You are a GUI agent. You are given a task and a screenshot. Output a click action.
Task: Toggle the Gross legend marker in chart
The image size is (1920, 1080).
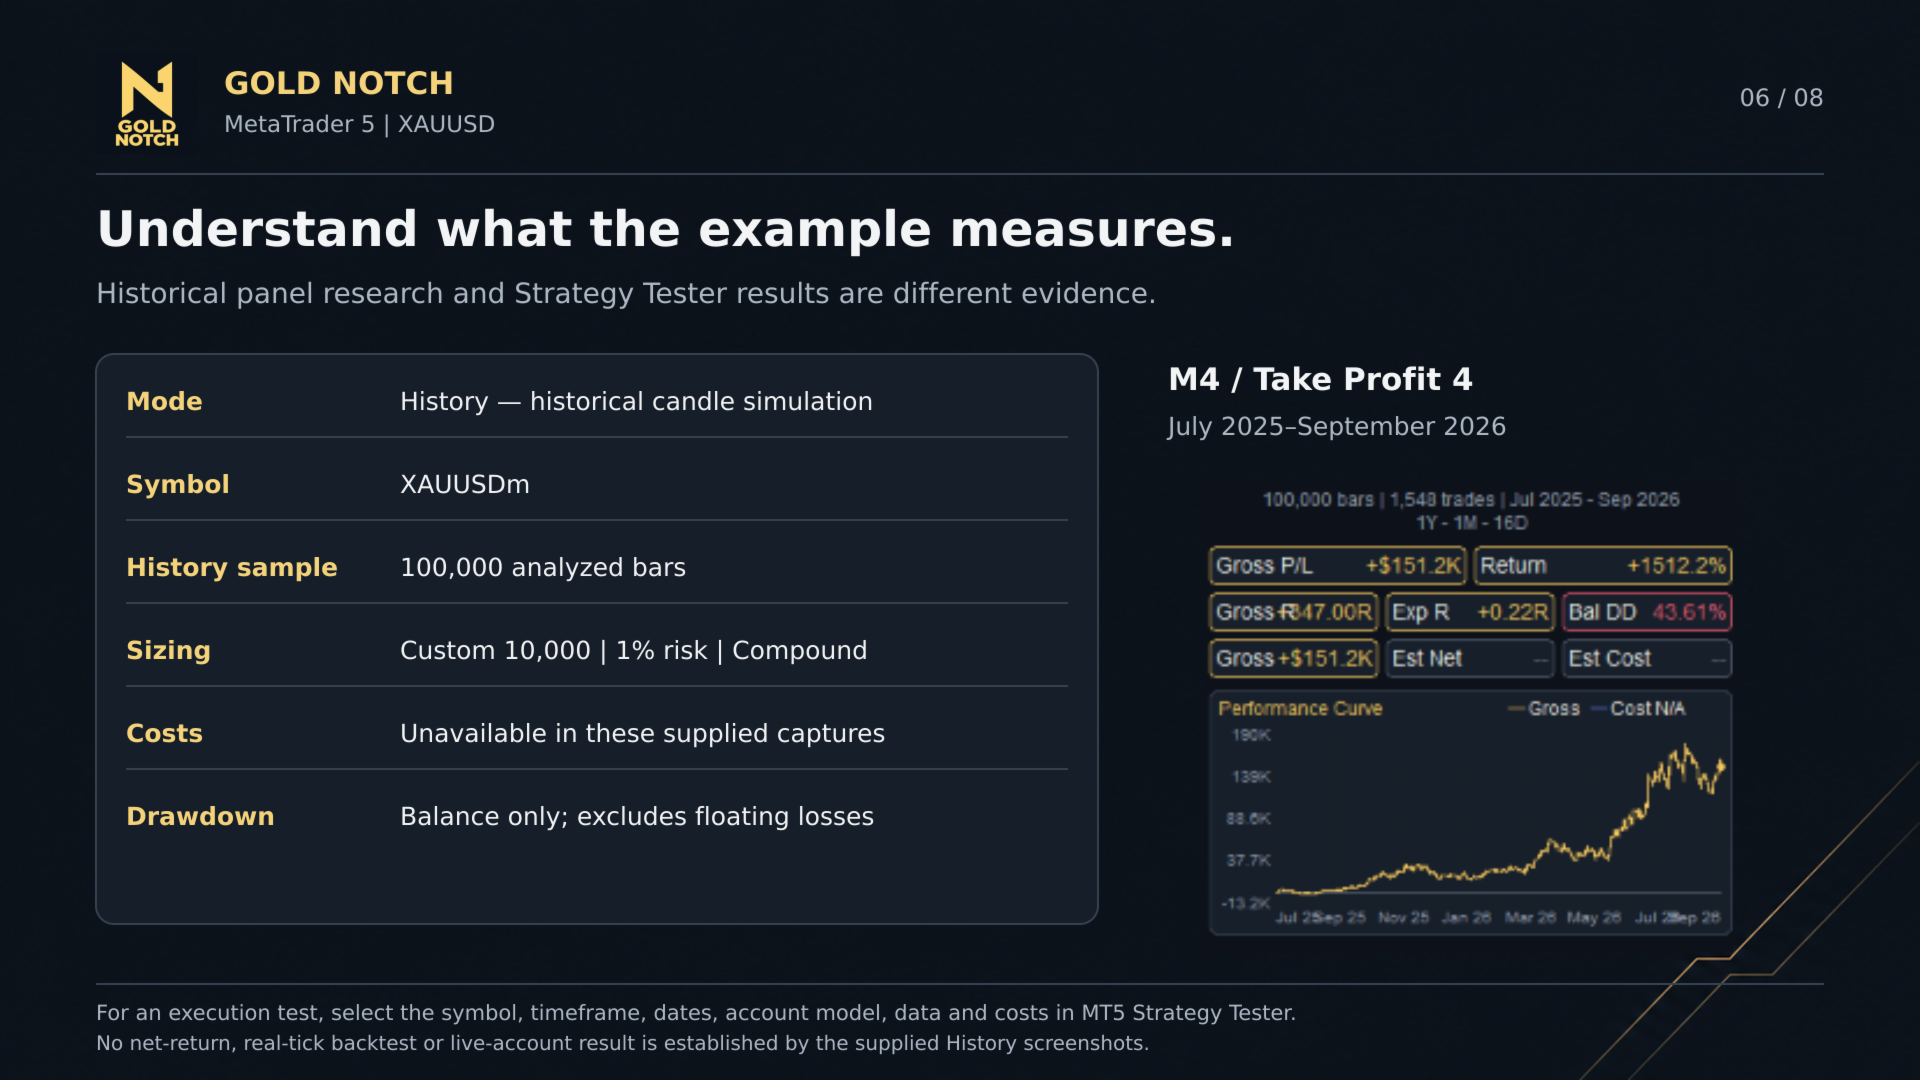click(1517, 708)
